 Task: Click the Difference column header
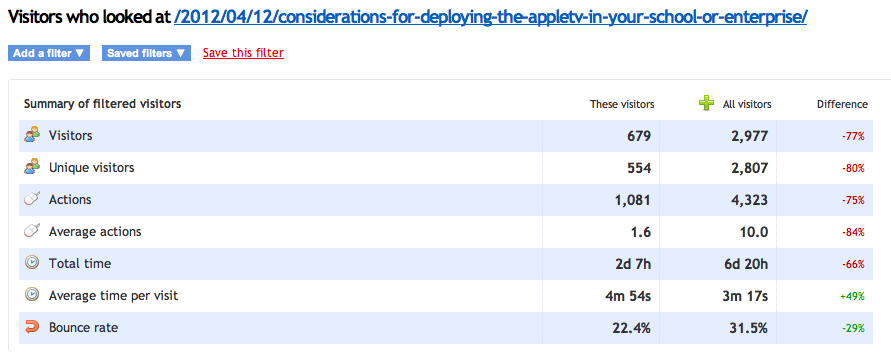[842, 104]
